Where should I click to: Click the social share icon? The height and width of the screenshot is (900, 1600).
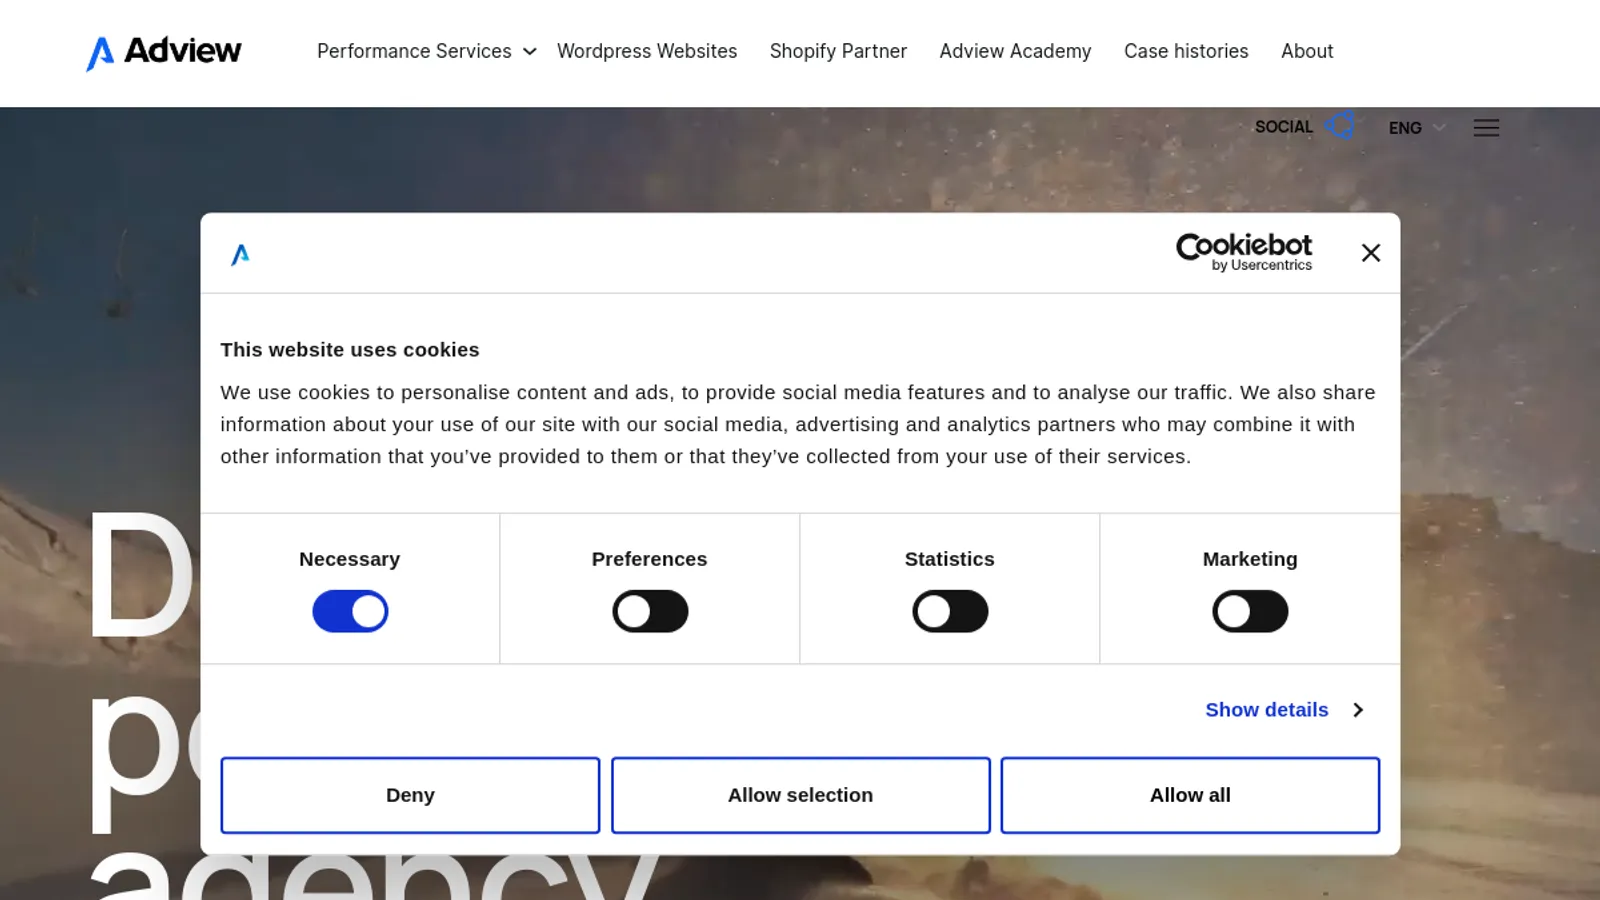[1340, 126]
